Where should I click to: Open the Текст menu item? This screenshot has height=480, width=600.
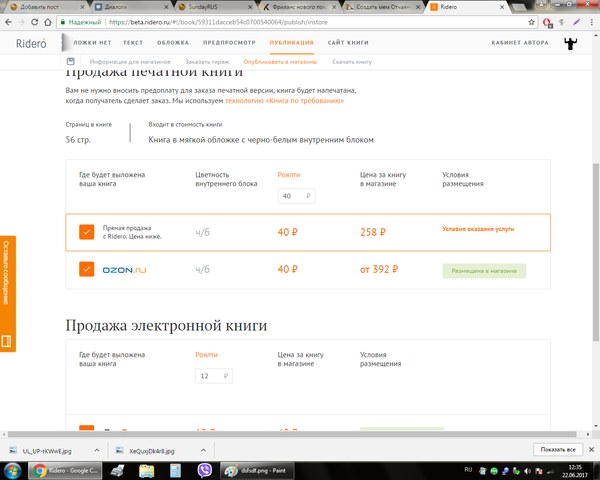coord(133,42)
